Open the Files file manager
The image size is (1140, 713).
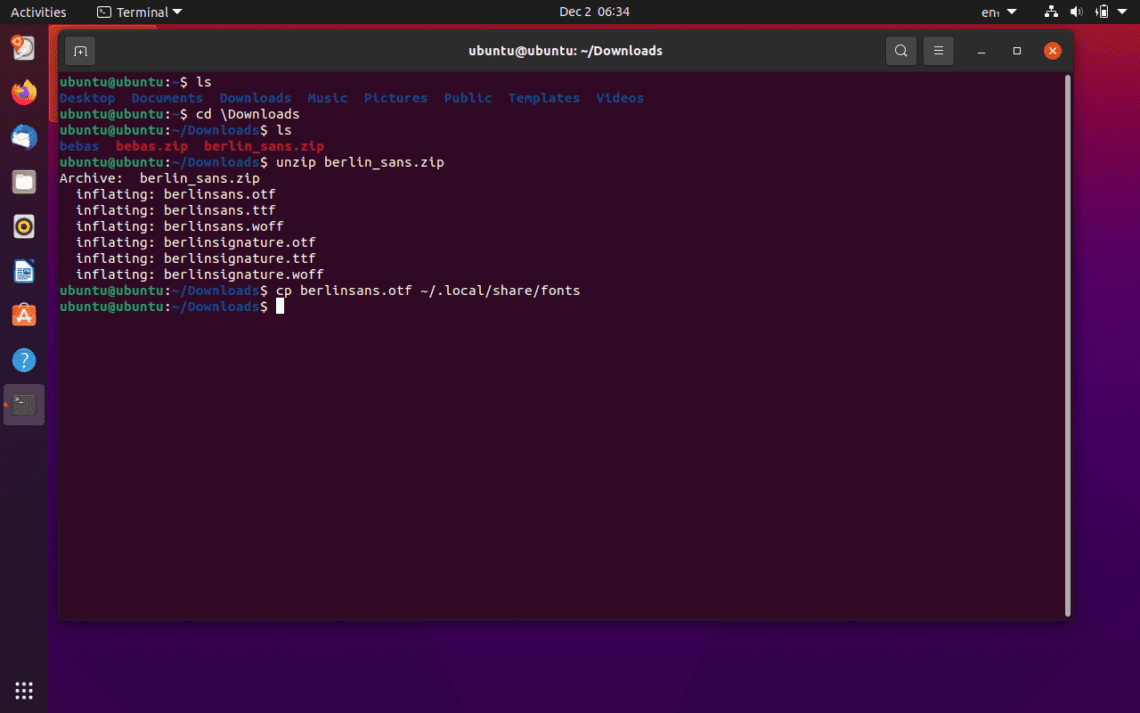(x=23, y=182)
